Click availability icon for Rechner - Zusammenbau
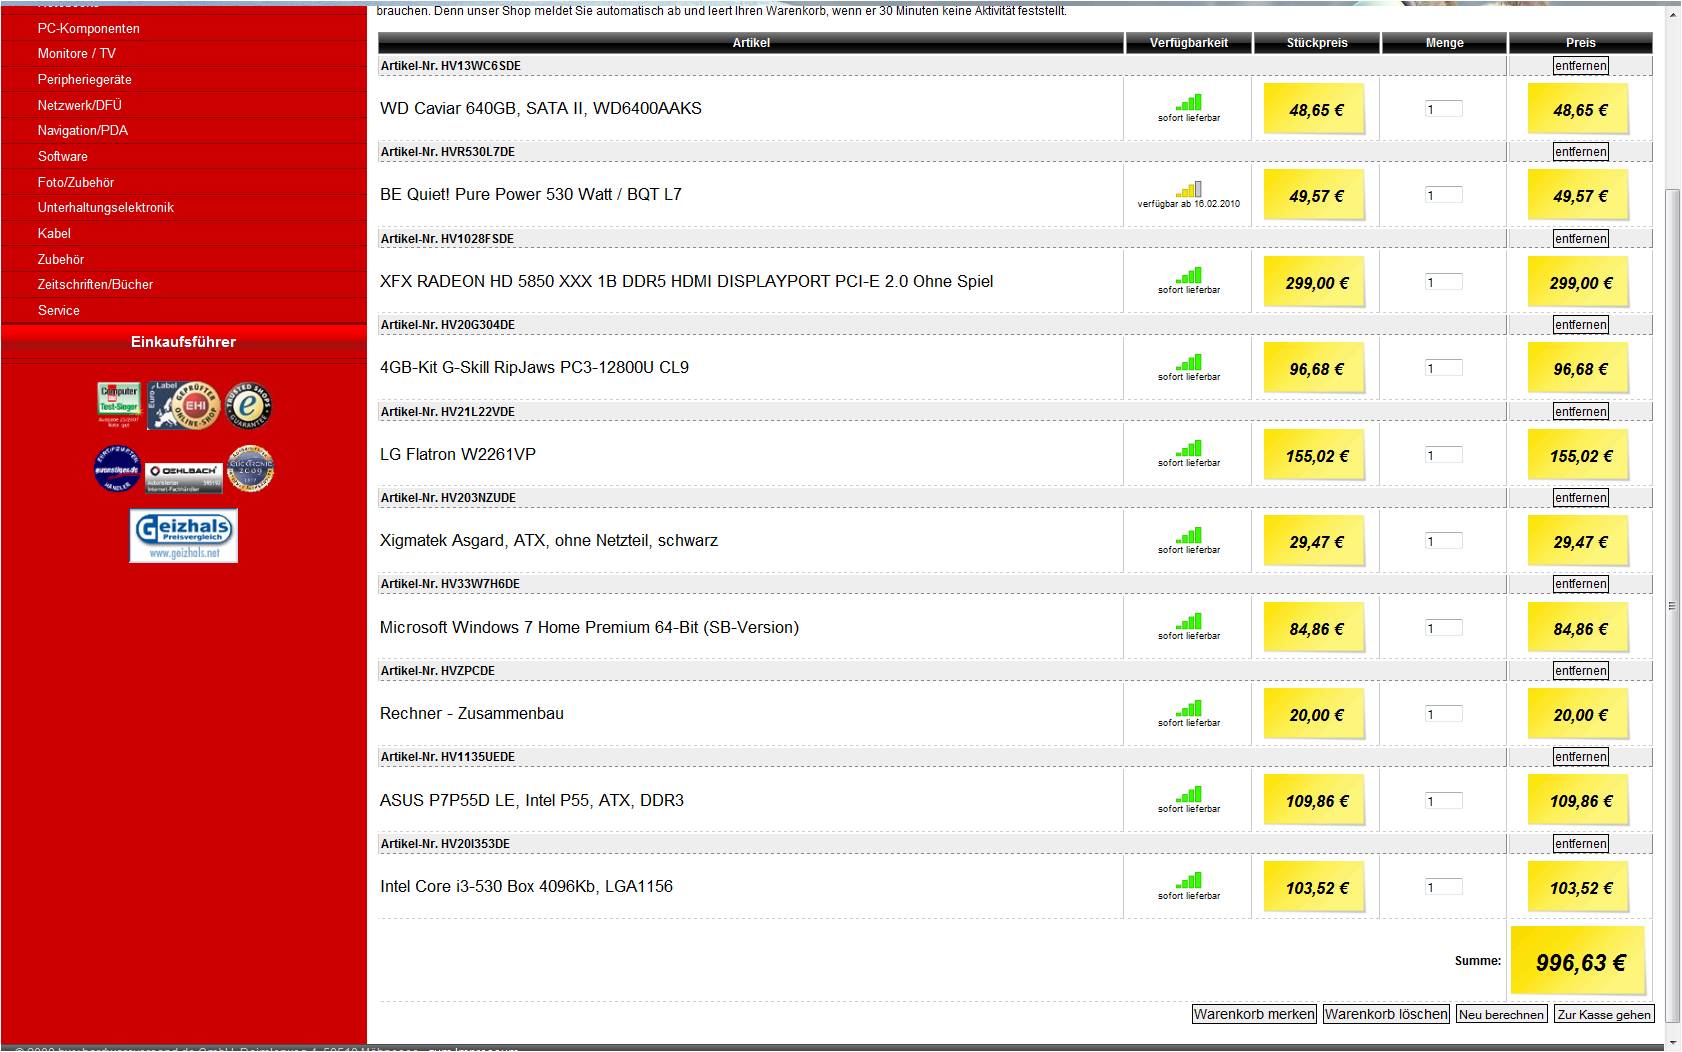Image resolution: width=1682 pixels, height=1052 pixels. pyautogui.click(x=1189, y=707)
